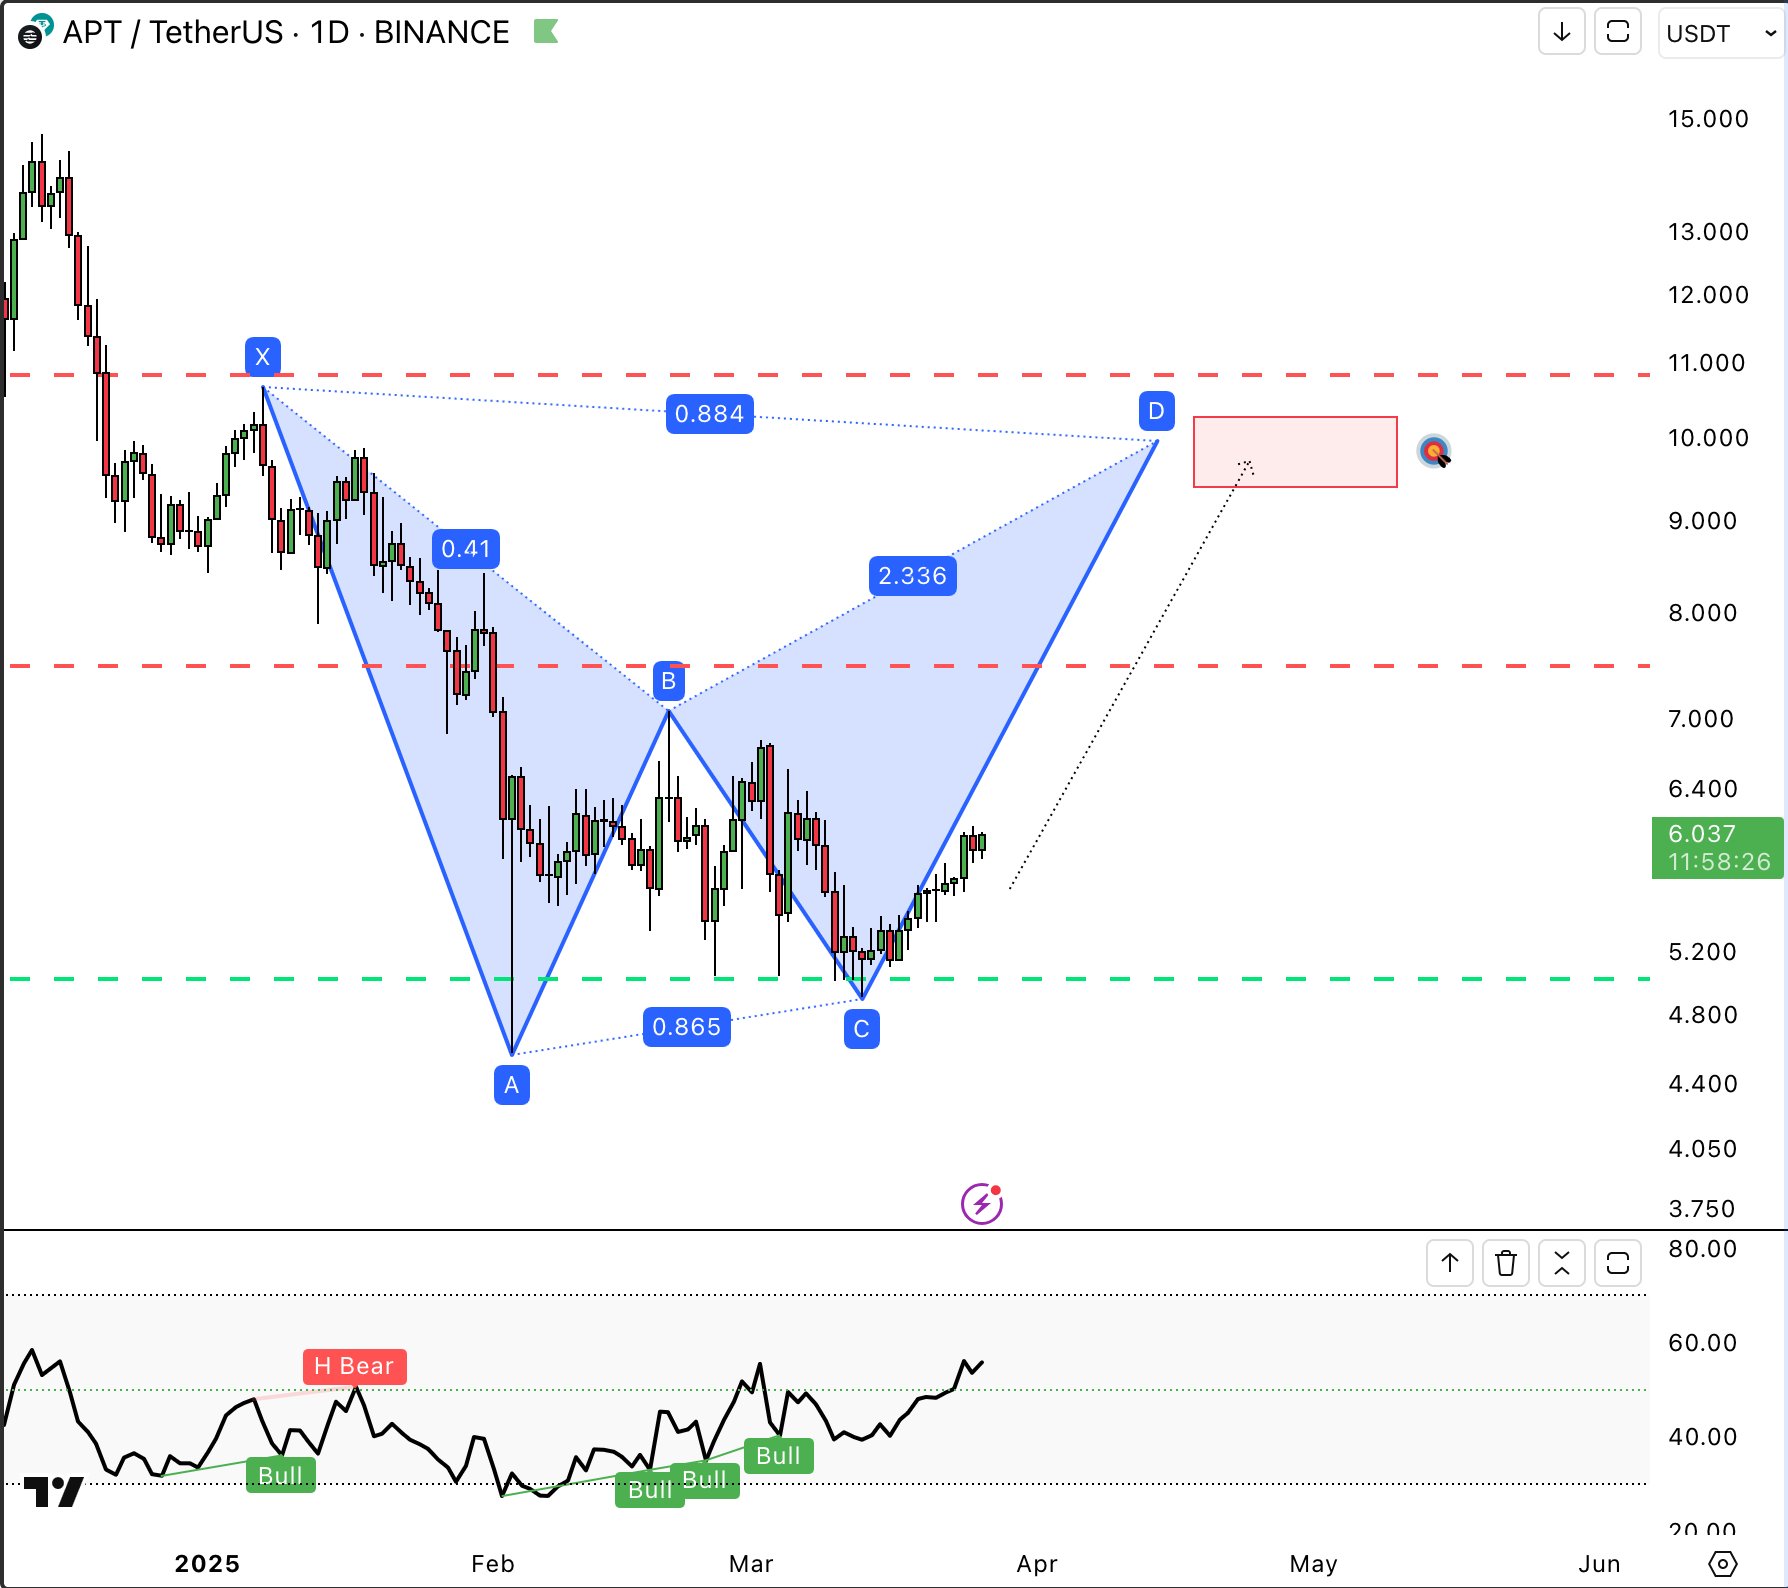Click the current price label 6.037

click(x=1717, y=848)
